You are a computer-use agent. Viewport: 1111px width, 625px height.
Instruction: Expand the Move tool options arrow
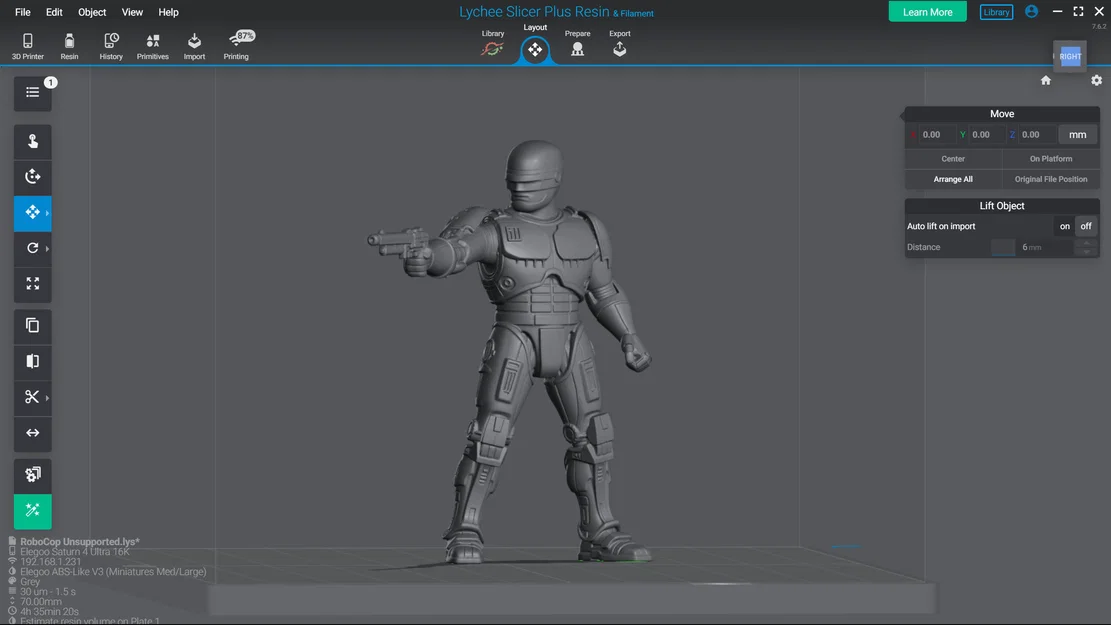coord(47,213)
